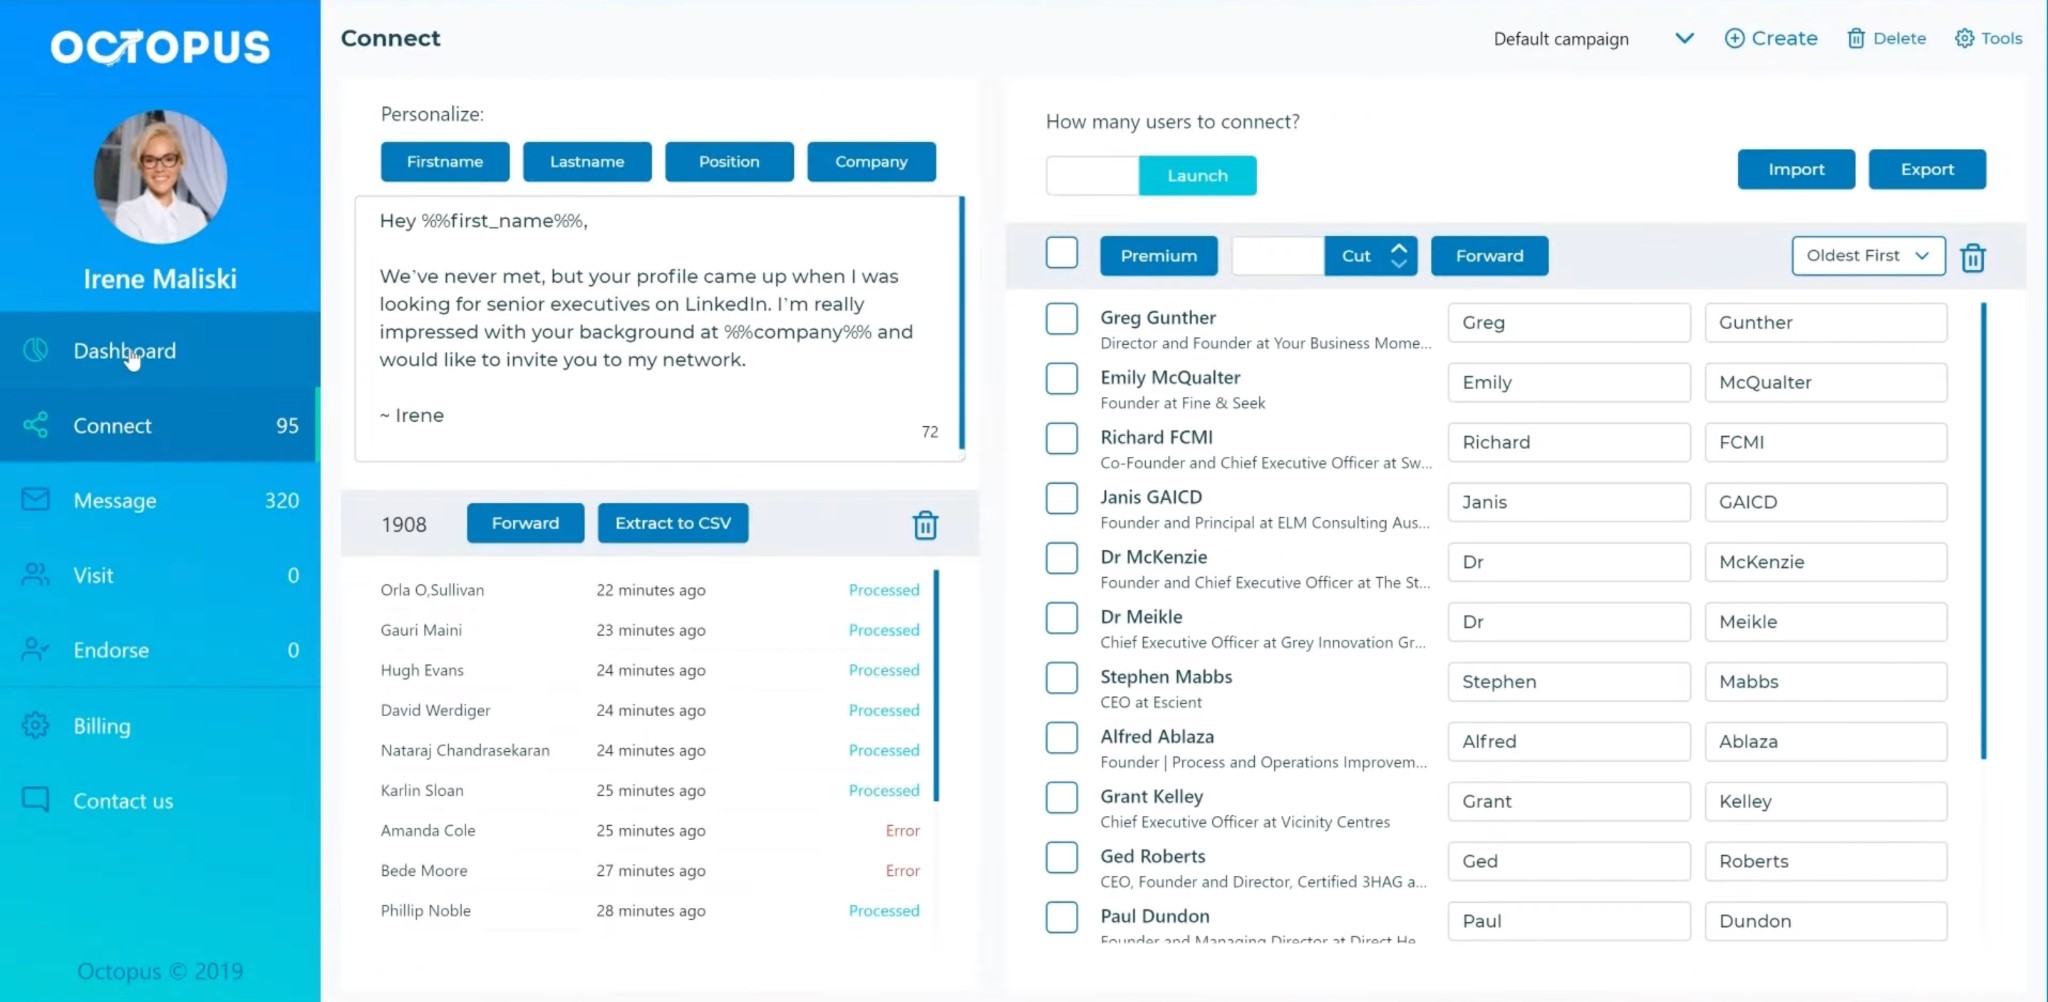The image size is (2048, 1002).
Task: Click the Octopus logo
Action: pos(160,47)
